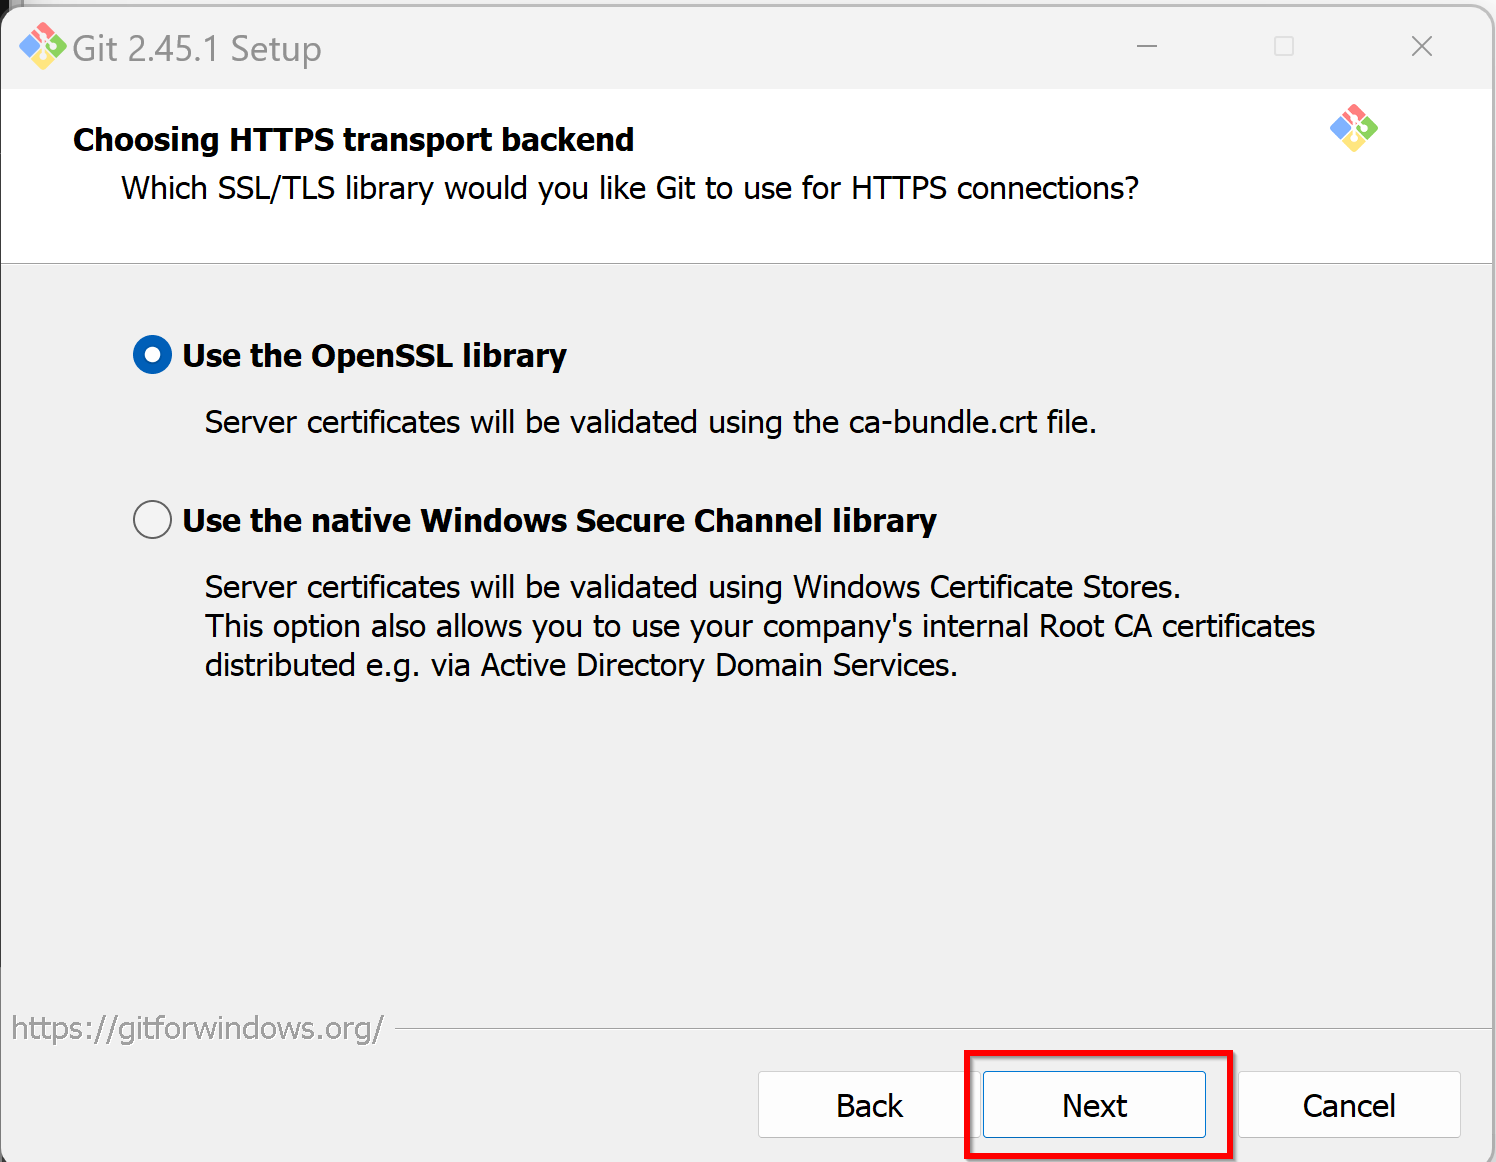Click the Next button
This screenshot has height=1162, width=1496.
(x=1094, y=1105)
